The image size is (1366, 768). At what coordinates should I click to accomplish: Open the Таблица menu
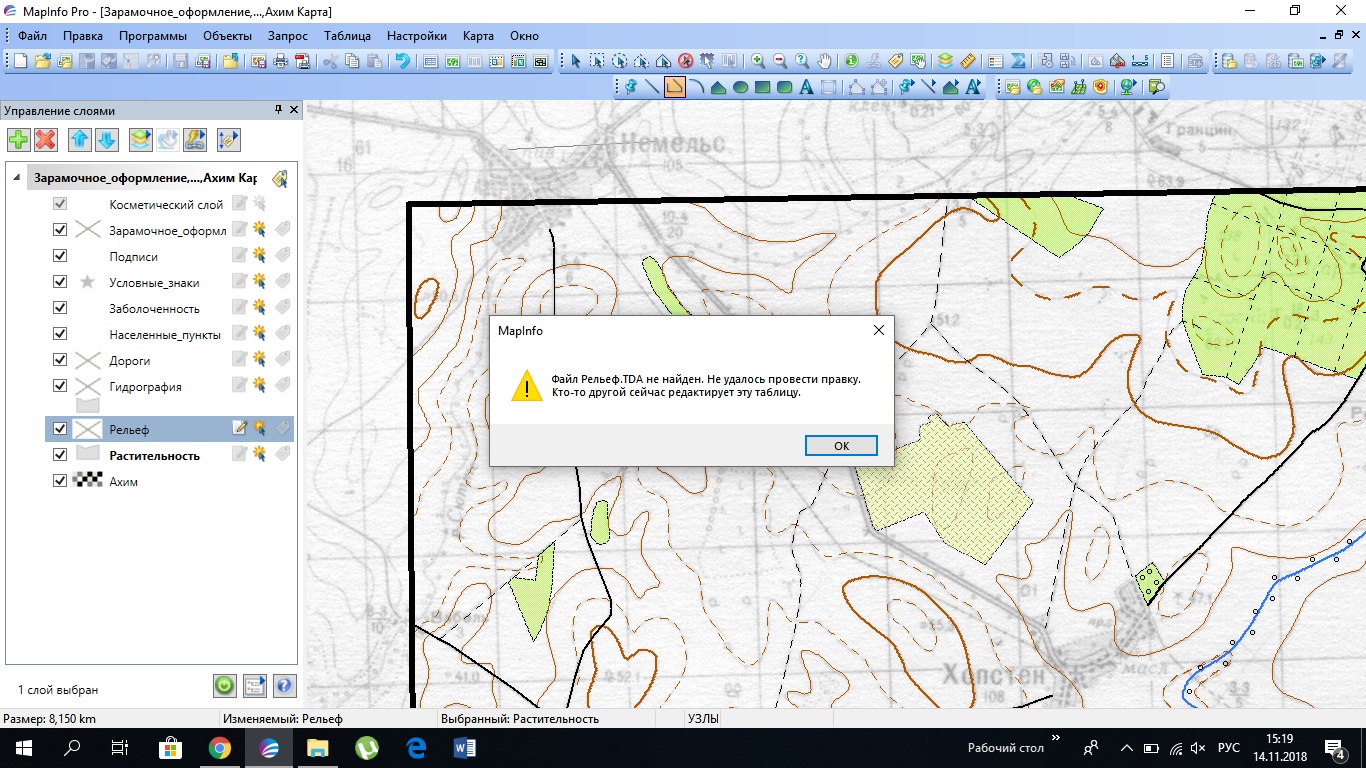pos(347,36)
